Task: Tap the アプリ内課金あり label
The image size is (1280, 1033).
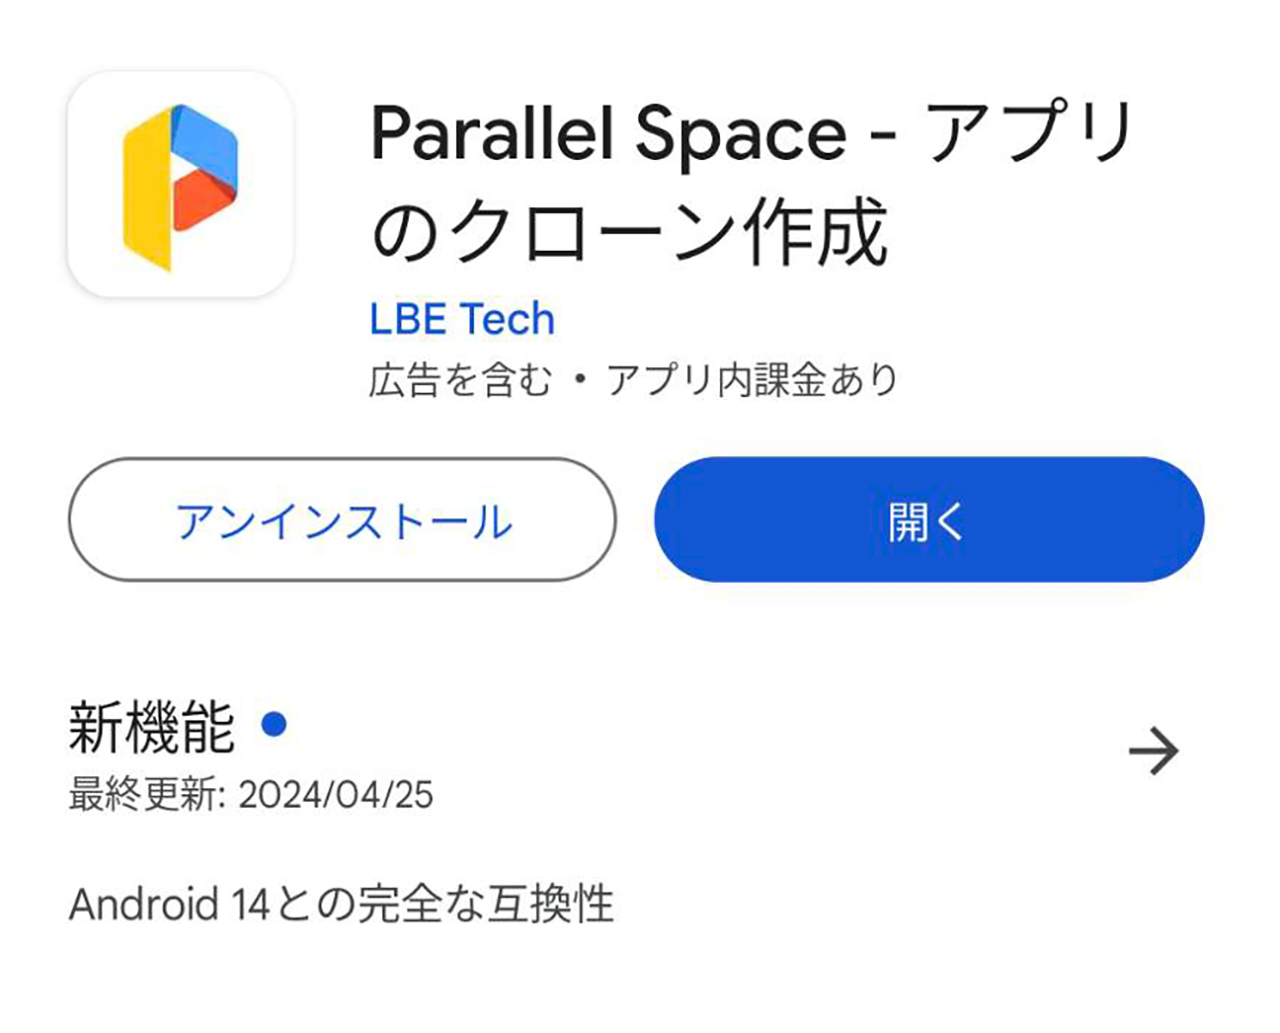Action: [752, 380]
